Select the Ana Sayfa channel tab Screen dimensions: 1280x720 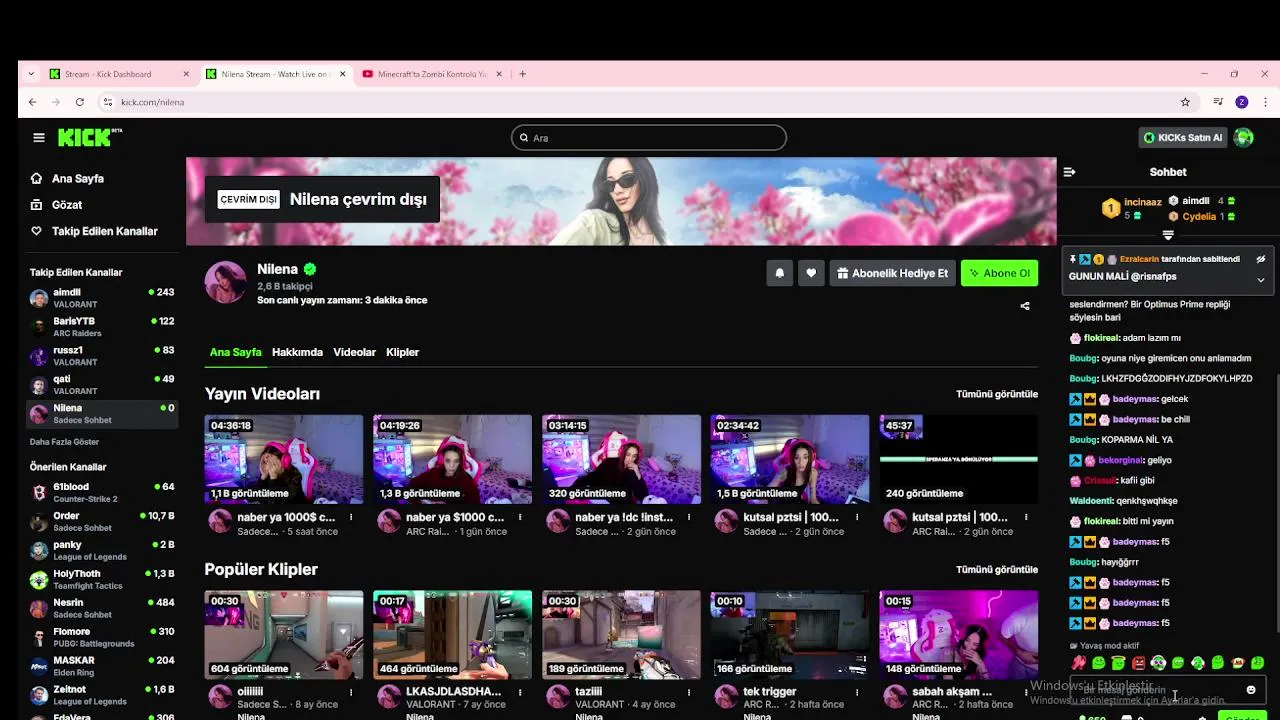tap(235, 352)
